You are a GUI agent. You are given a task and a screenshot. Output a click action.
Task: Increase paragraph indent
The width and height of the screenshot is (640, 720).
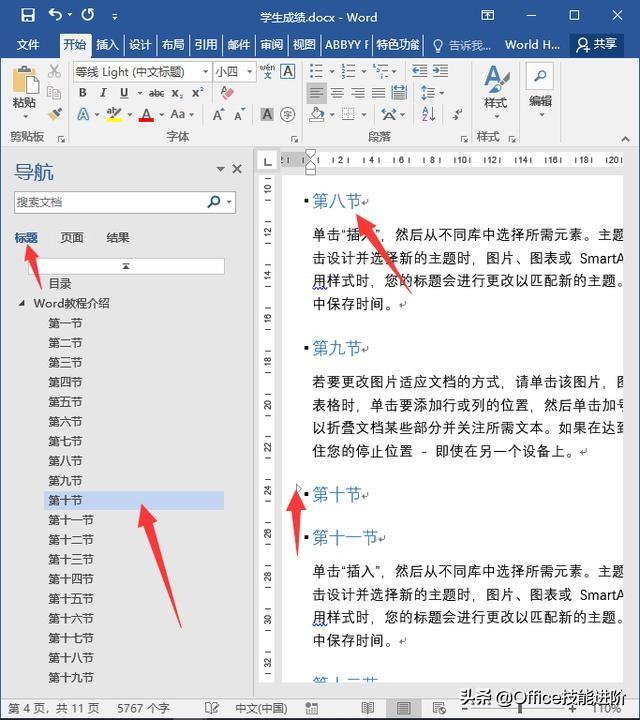(x=440, y=71)
